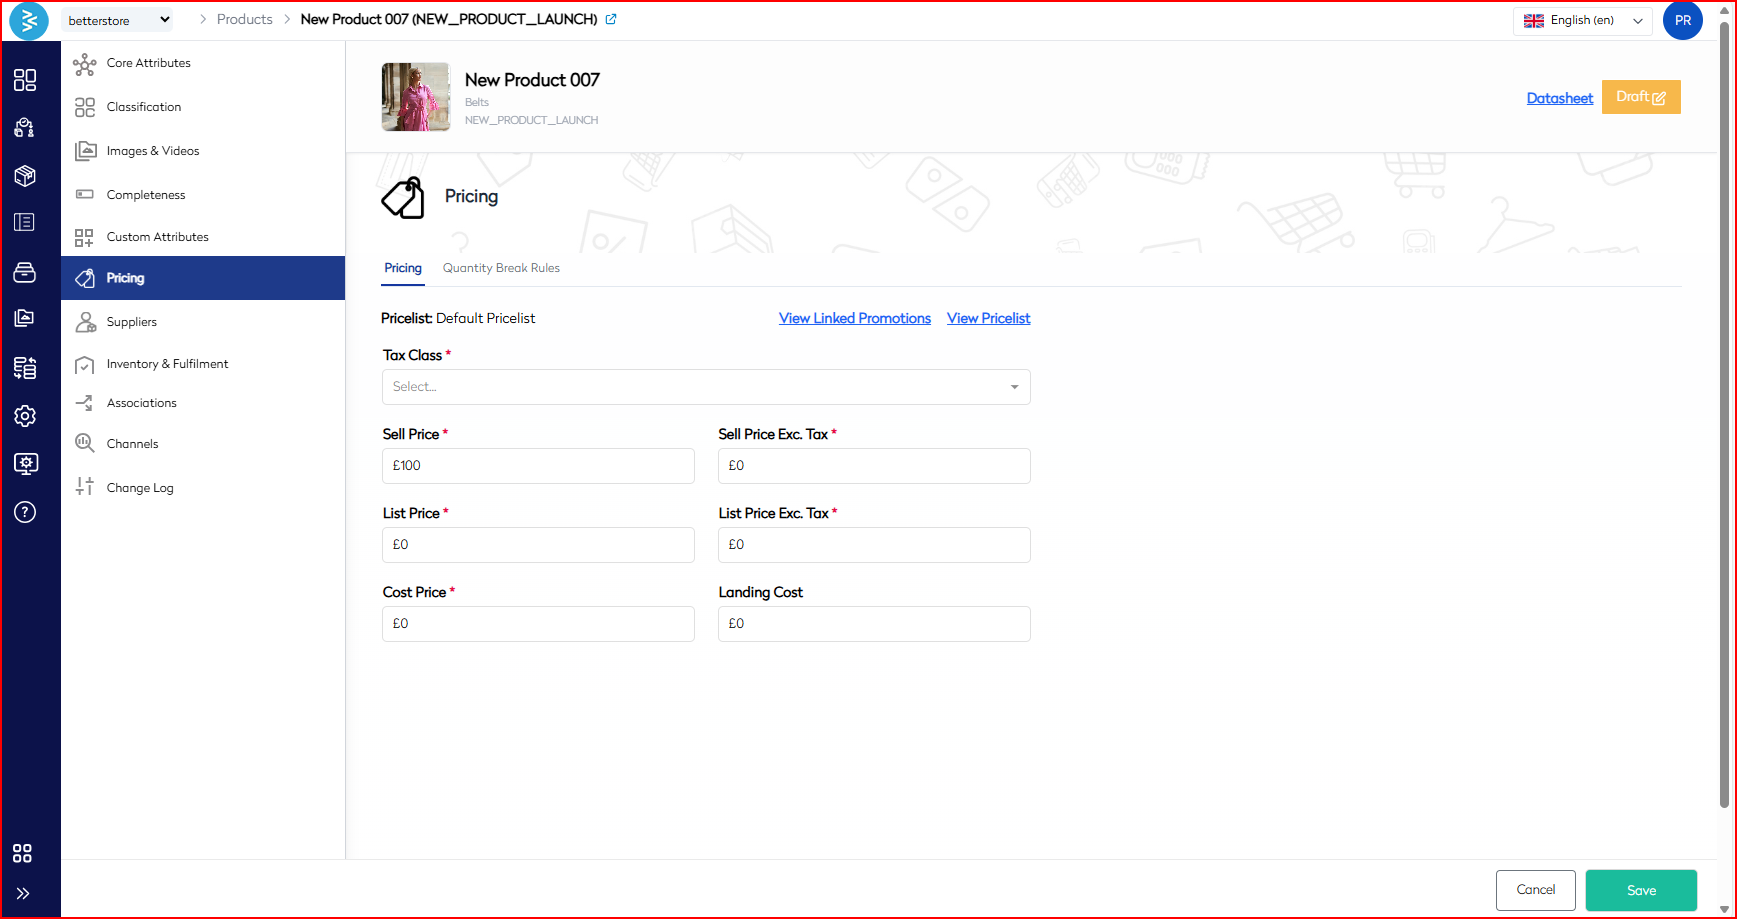
Task: Expand the English (en) language dropdown
Action: [x=1582, y=20]
